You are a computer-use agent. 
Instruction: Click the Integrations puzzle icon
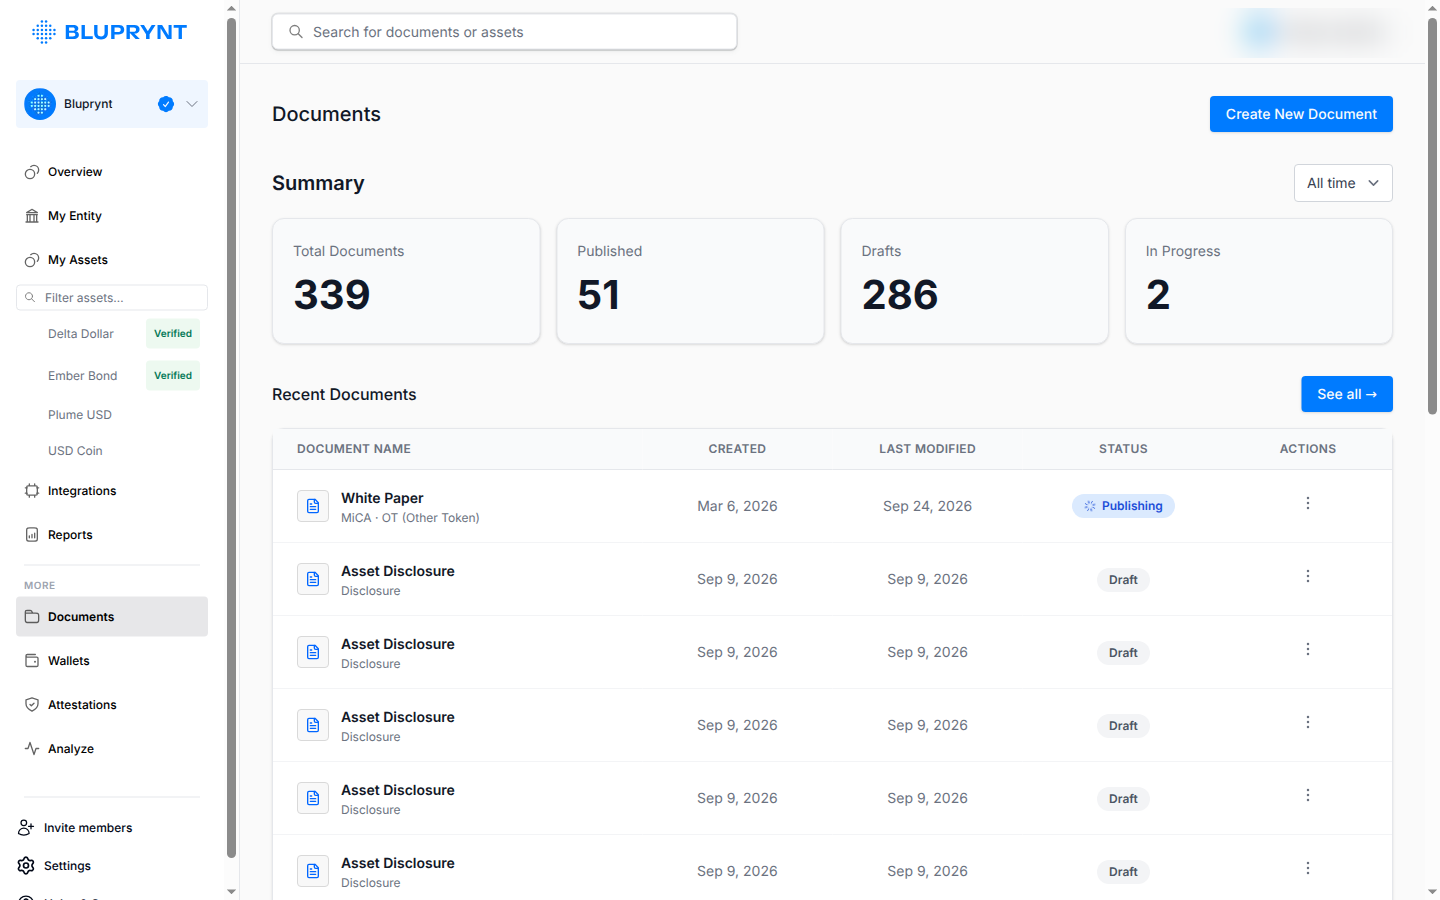pos(32,491)
